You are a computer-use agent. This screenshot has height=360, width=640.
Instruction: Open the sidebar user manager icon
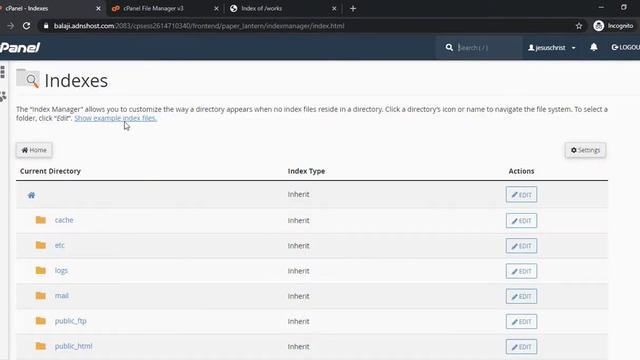click(x=3, y=97)
